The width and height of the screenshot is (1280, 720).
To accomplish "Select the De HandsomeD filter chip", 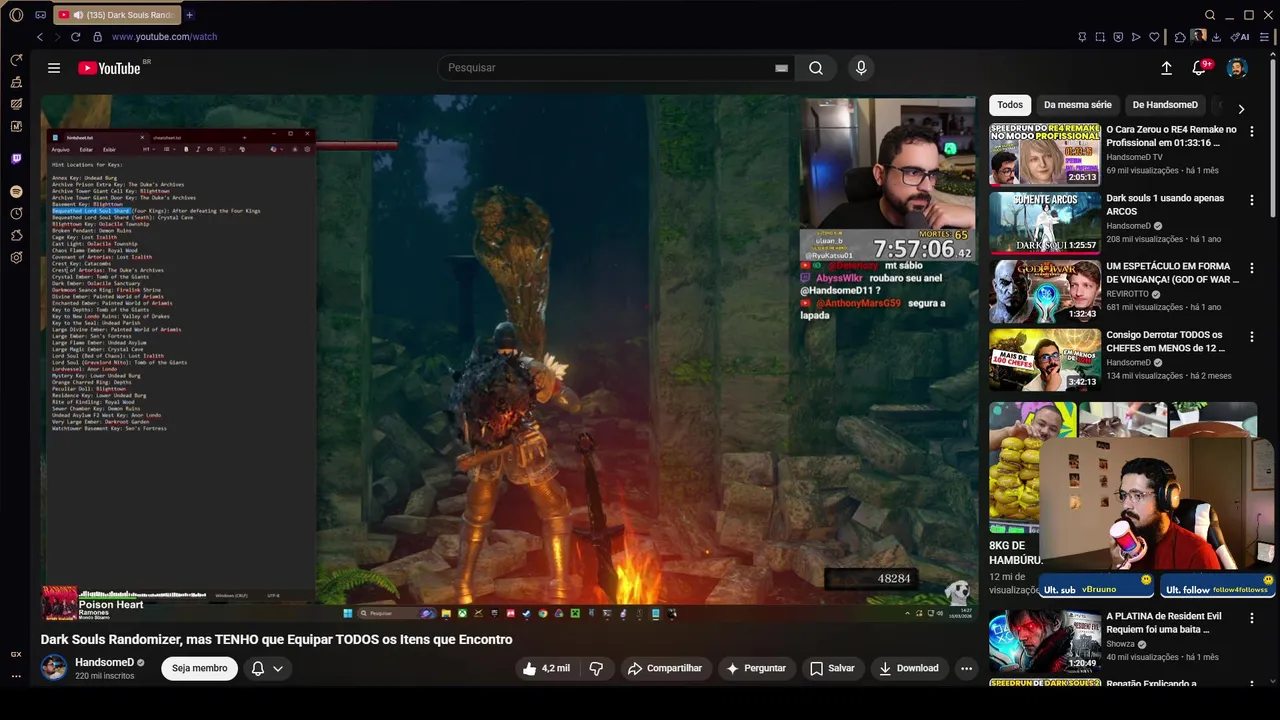I will (x=1165, y=105).
